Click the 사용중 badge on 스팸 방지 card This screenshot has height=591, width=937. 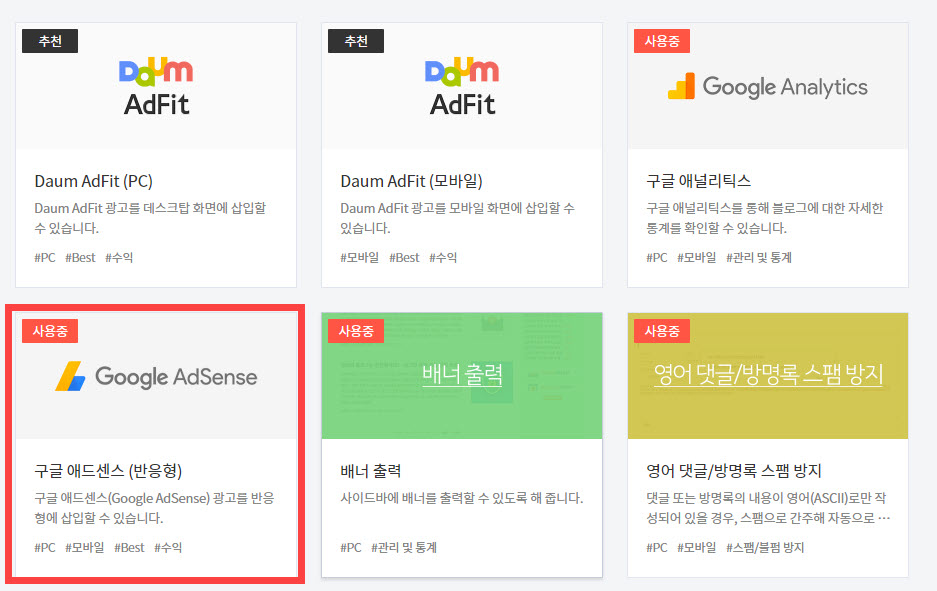(662, 331)
